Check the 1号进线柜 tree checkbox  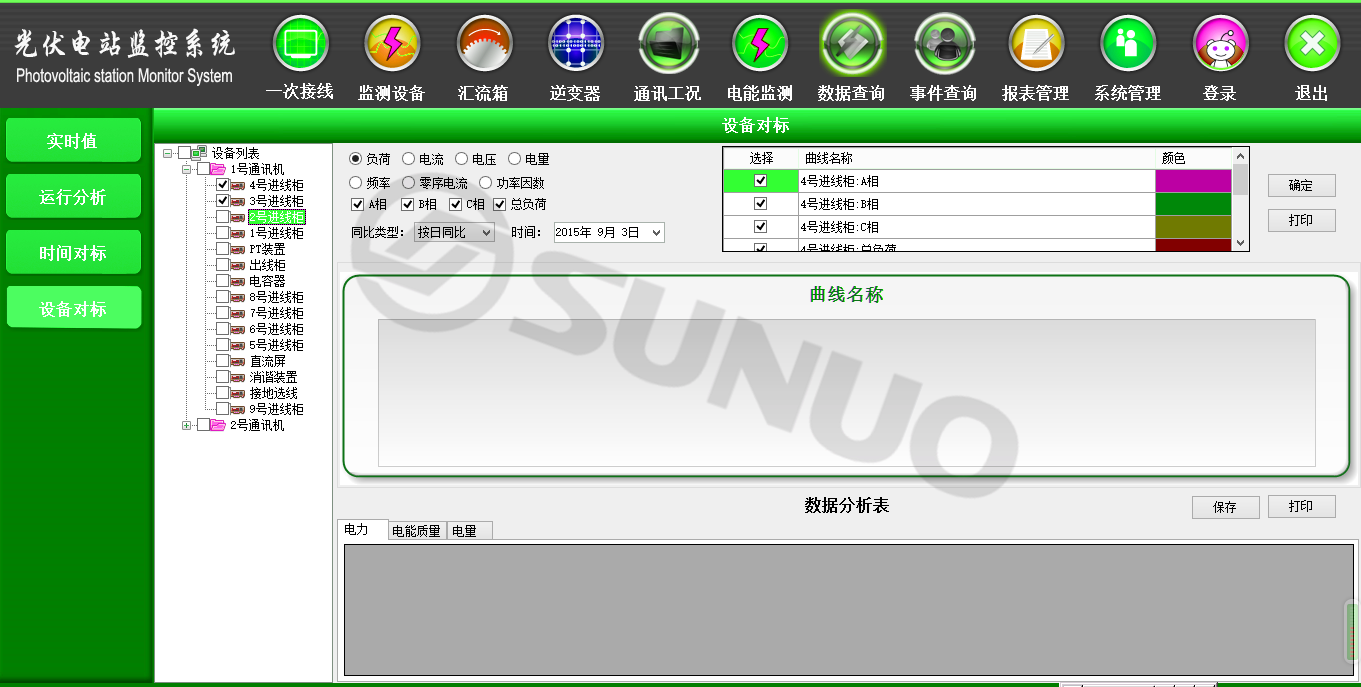click(223, 233)
